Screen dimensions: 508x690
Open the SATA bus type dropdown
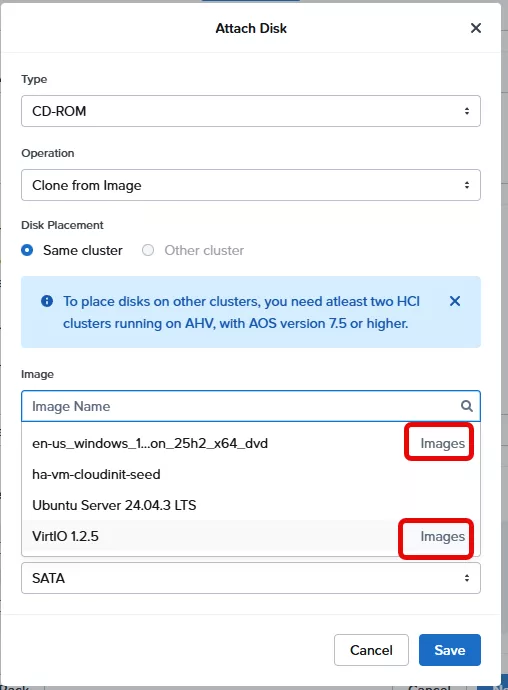coord(251,578)
